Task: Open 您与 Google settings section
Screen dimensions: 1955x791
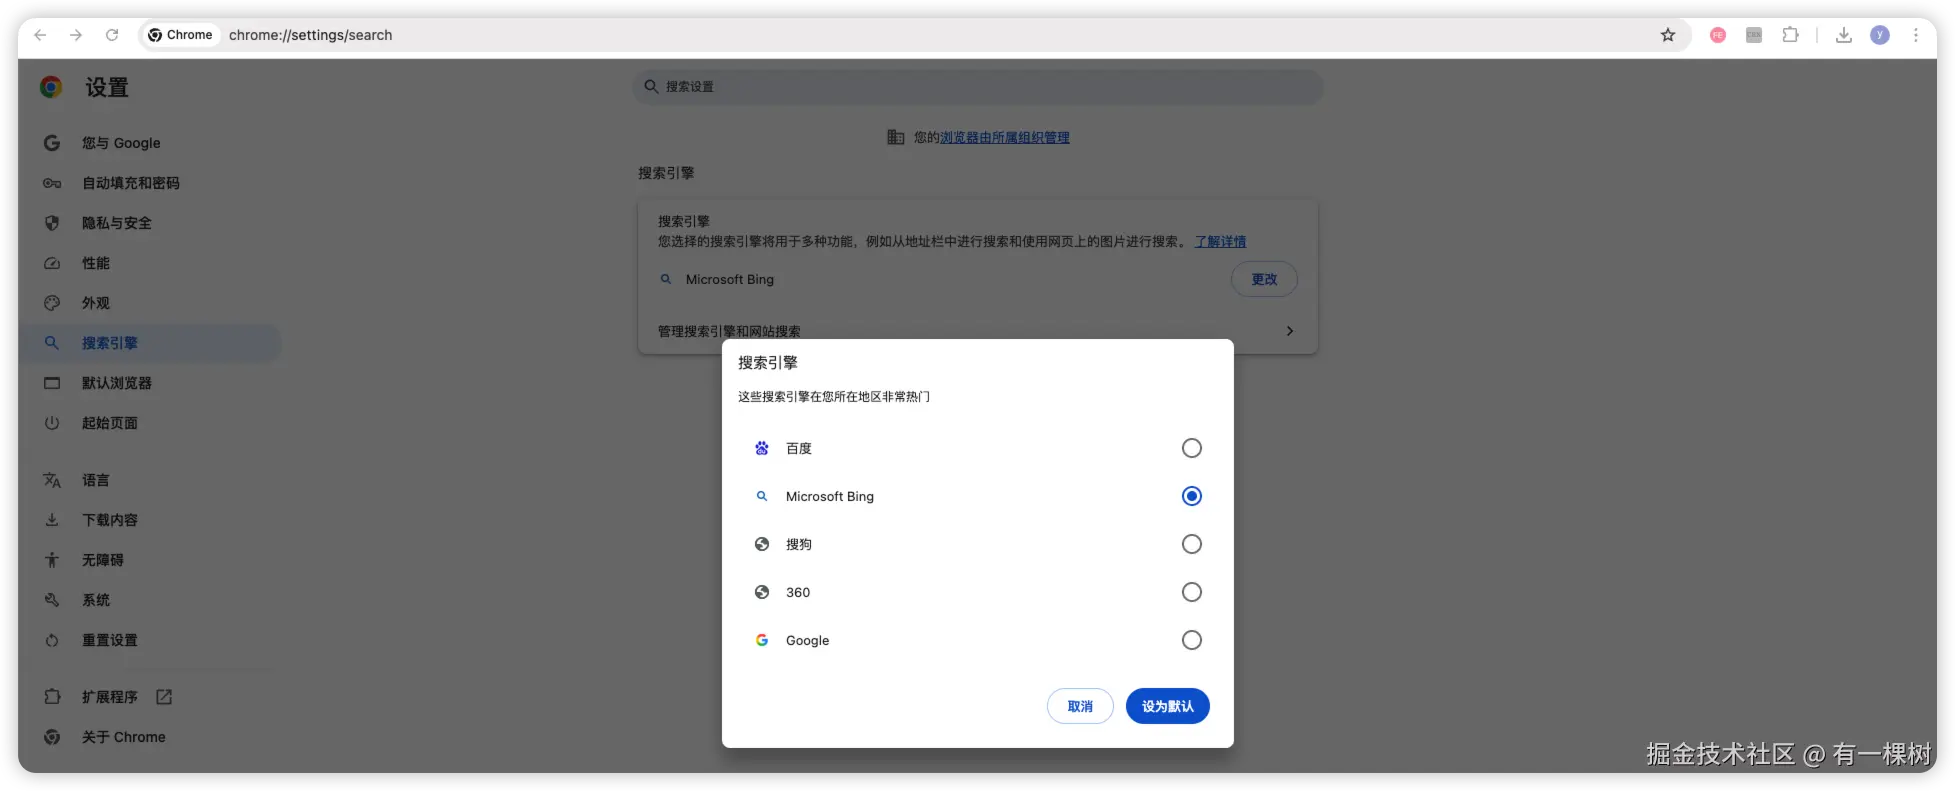Action: coord(150,143)
